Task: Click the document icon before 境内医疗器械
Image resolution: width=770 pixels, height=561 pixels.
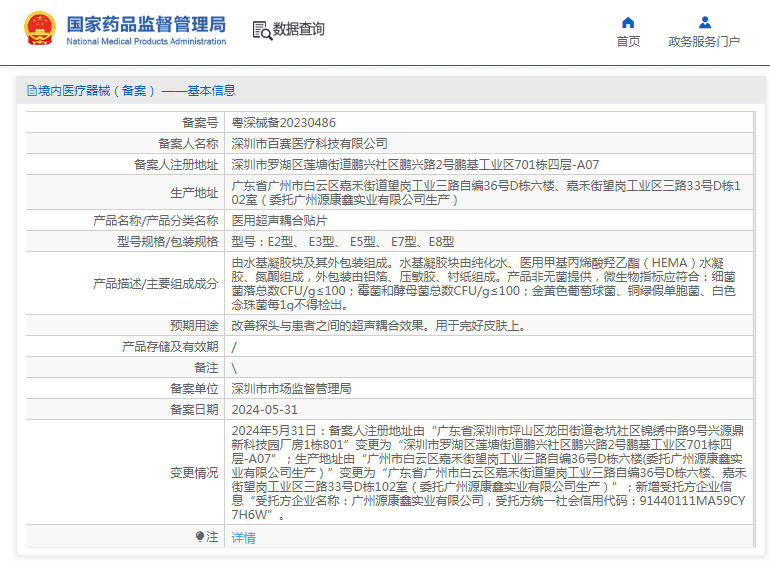Action: [x=31, y=90]
